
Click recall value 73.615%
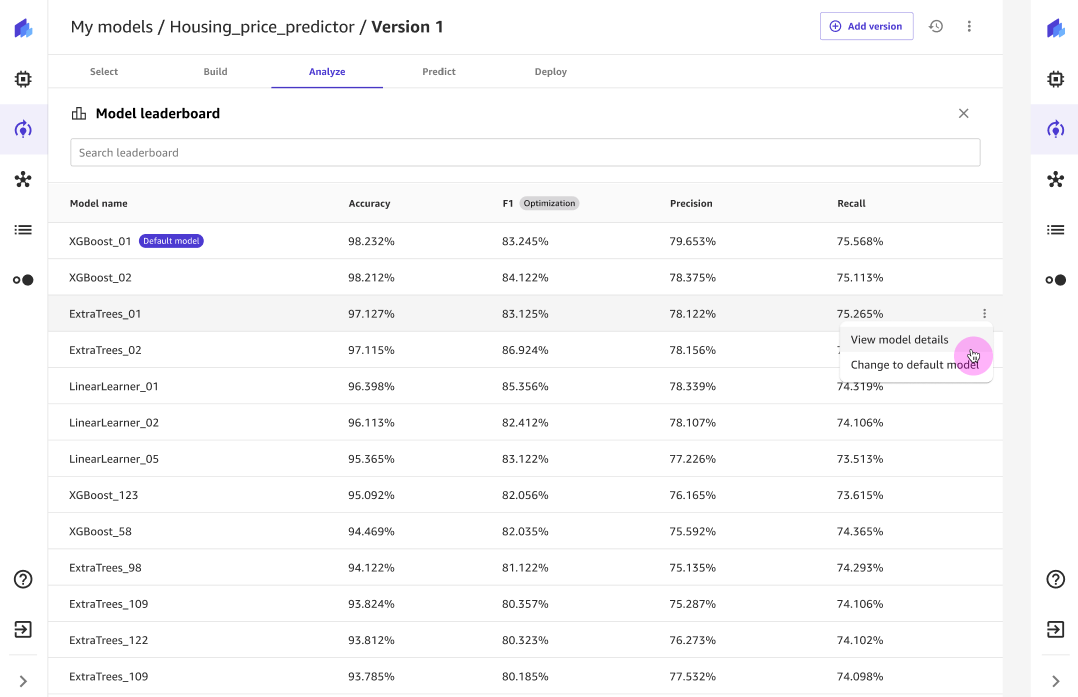pos(860,495)
